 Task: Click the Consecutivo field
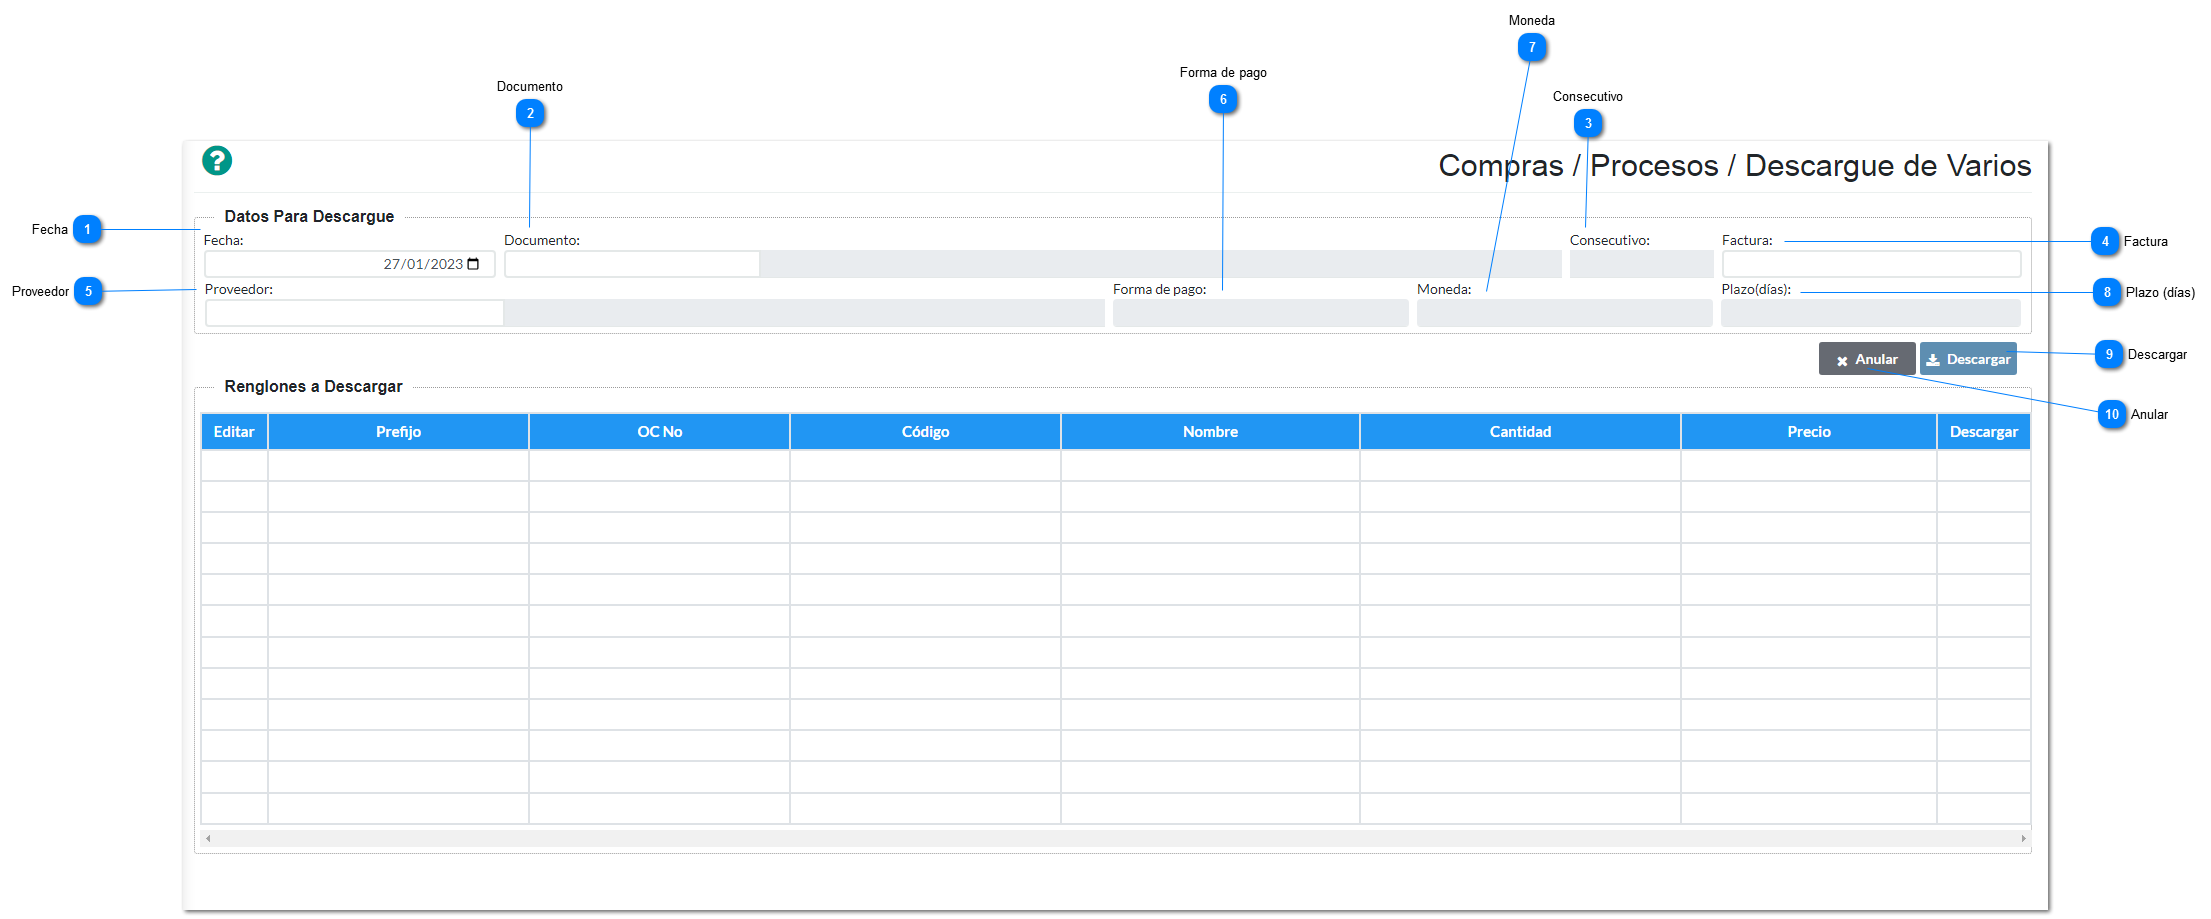[1641, 264]
